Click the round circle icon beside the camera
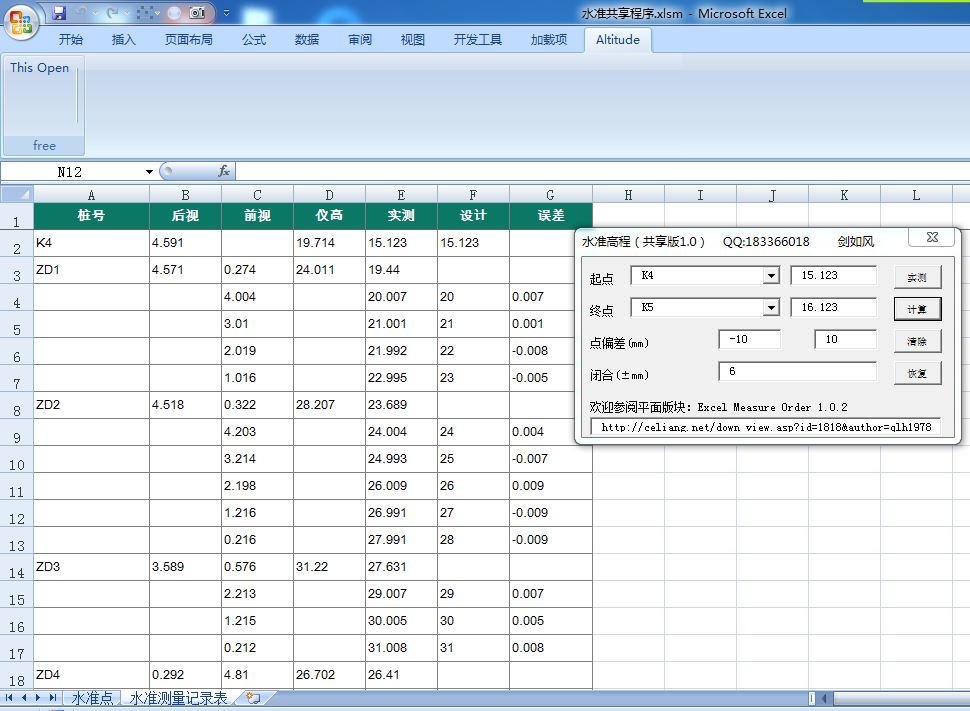Screen dimensions: 970x711 [174, 12]
